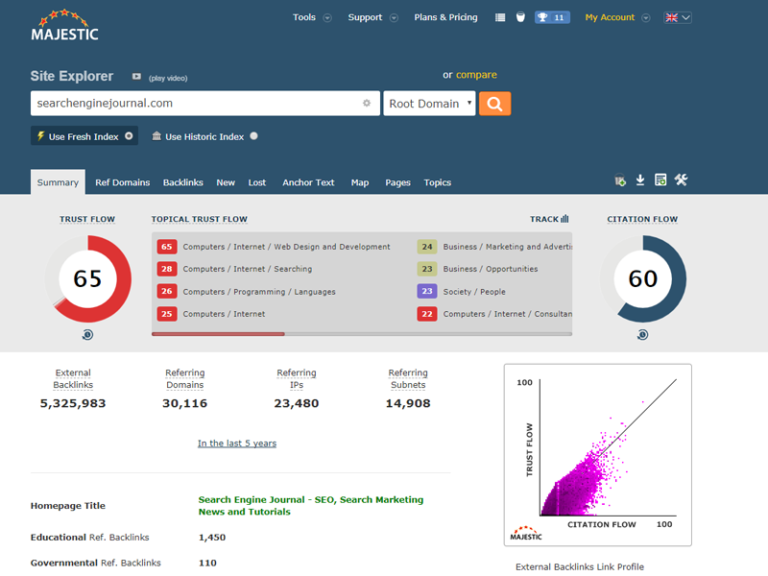
Task: Click the play video link
Action: (168, 78)
